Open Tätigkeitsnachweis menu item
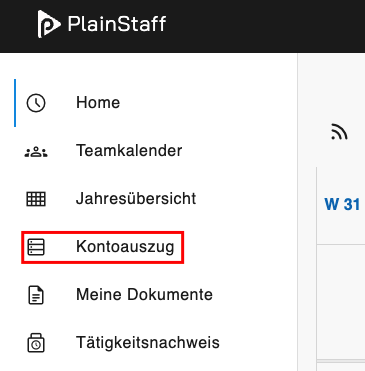Viewport: 365px width, 371px height. pos(148,343)
